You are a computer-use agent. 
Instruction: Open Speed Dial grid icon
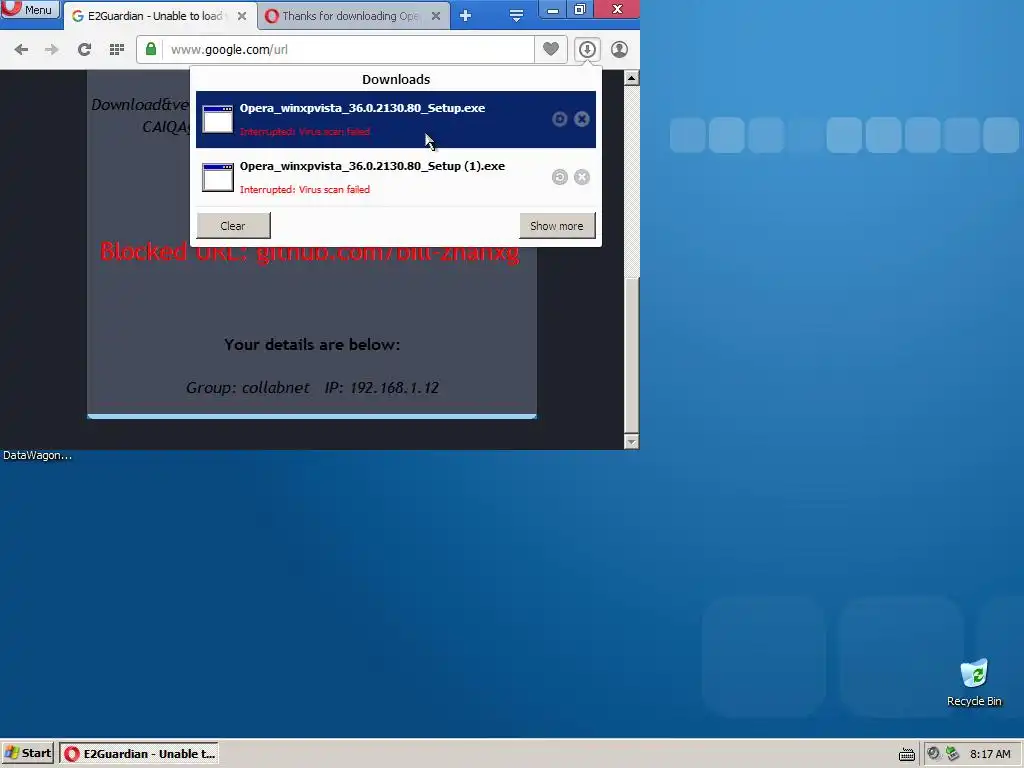(117, 50)
